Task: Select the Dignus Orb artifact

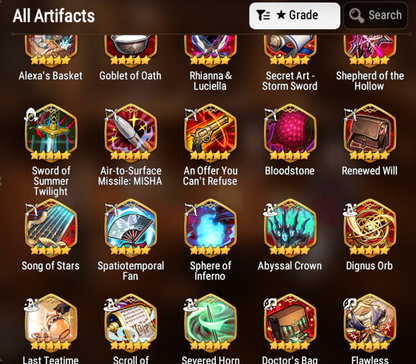Action: click(x=370, y=228)
